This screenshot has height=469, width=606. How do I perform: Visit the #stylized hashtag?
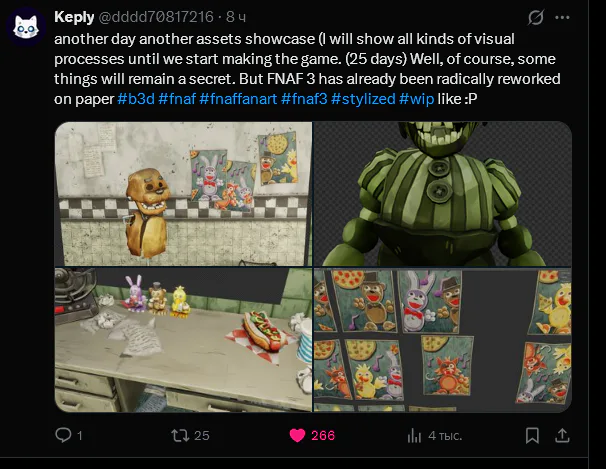[363, 99]
